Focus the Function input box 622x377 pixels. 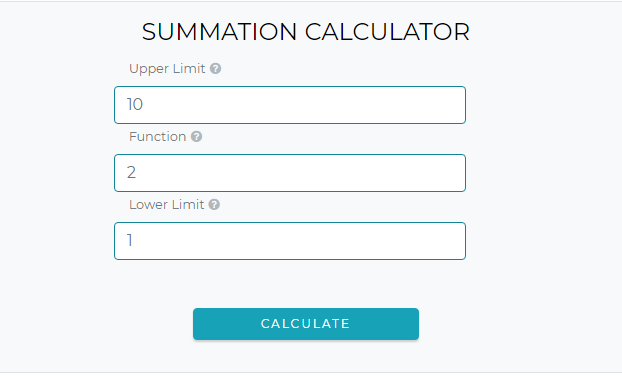[290, 173]
